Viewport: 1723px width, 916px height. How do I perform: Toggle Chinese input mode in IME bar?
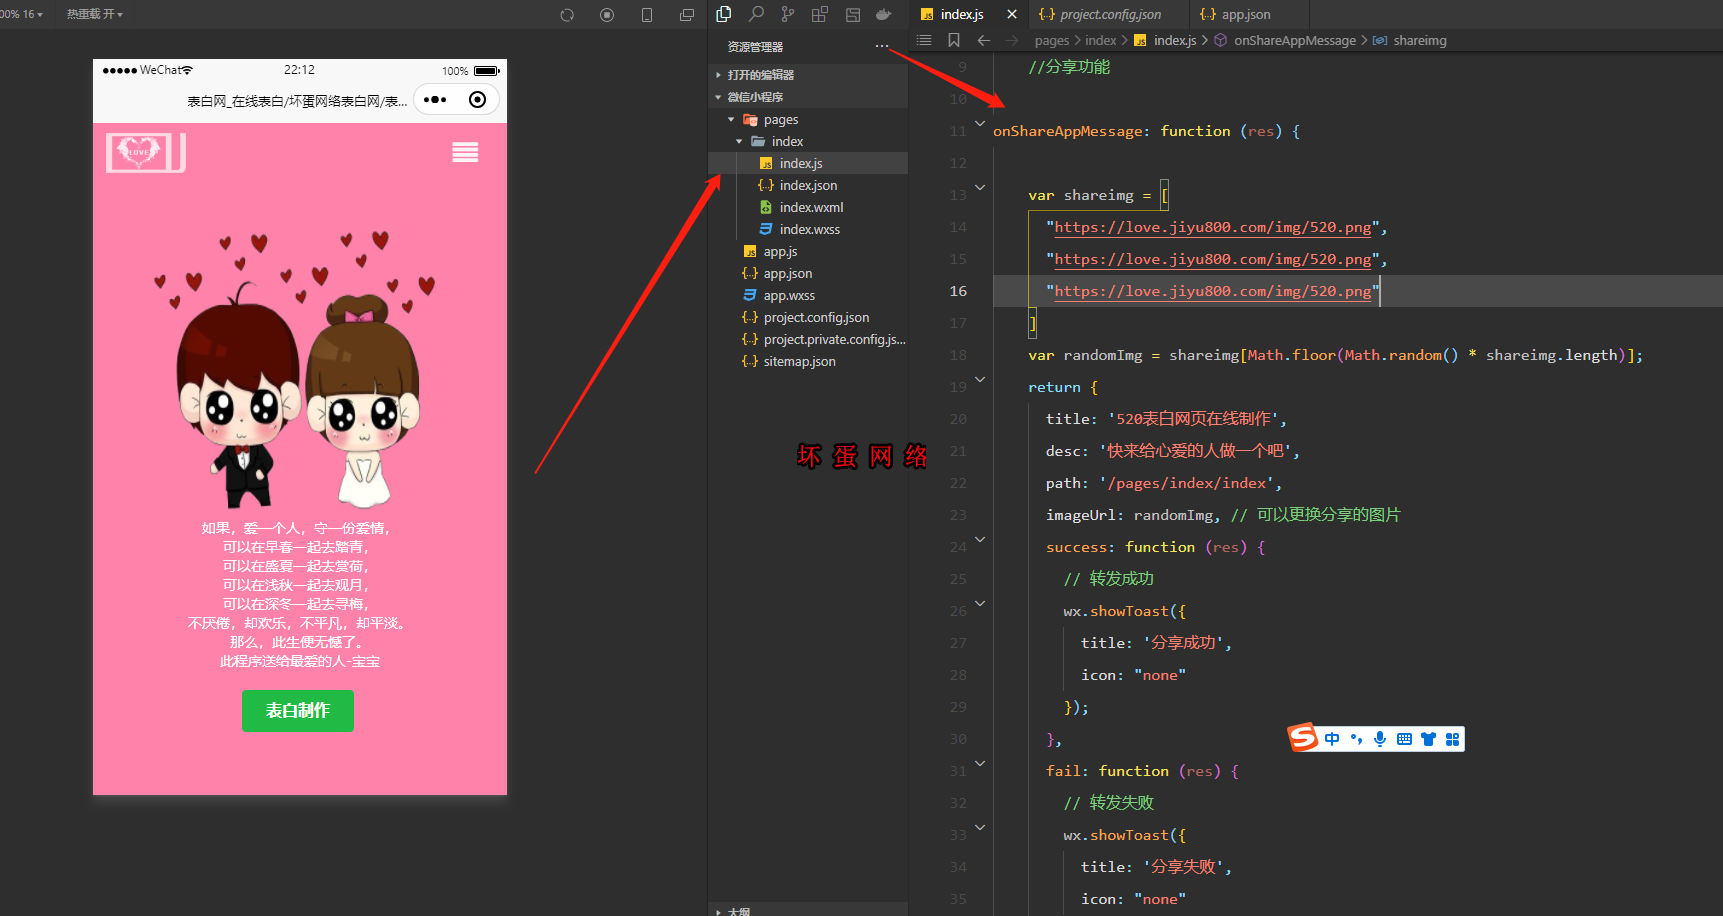pos(1332,739)
